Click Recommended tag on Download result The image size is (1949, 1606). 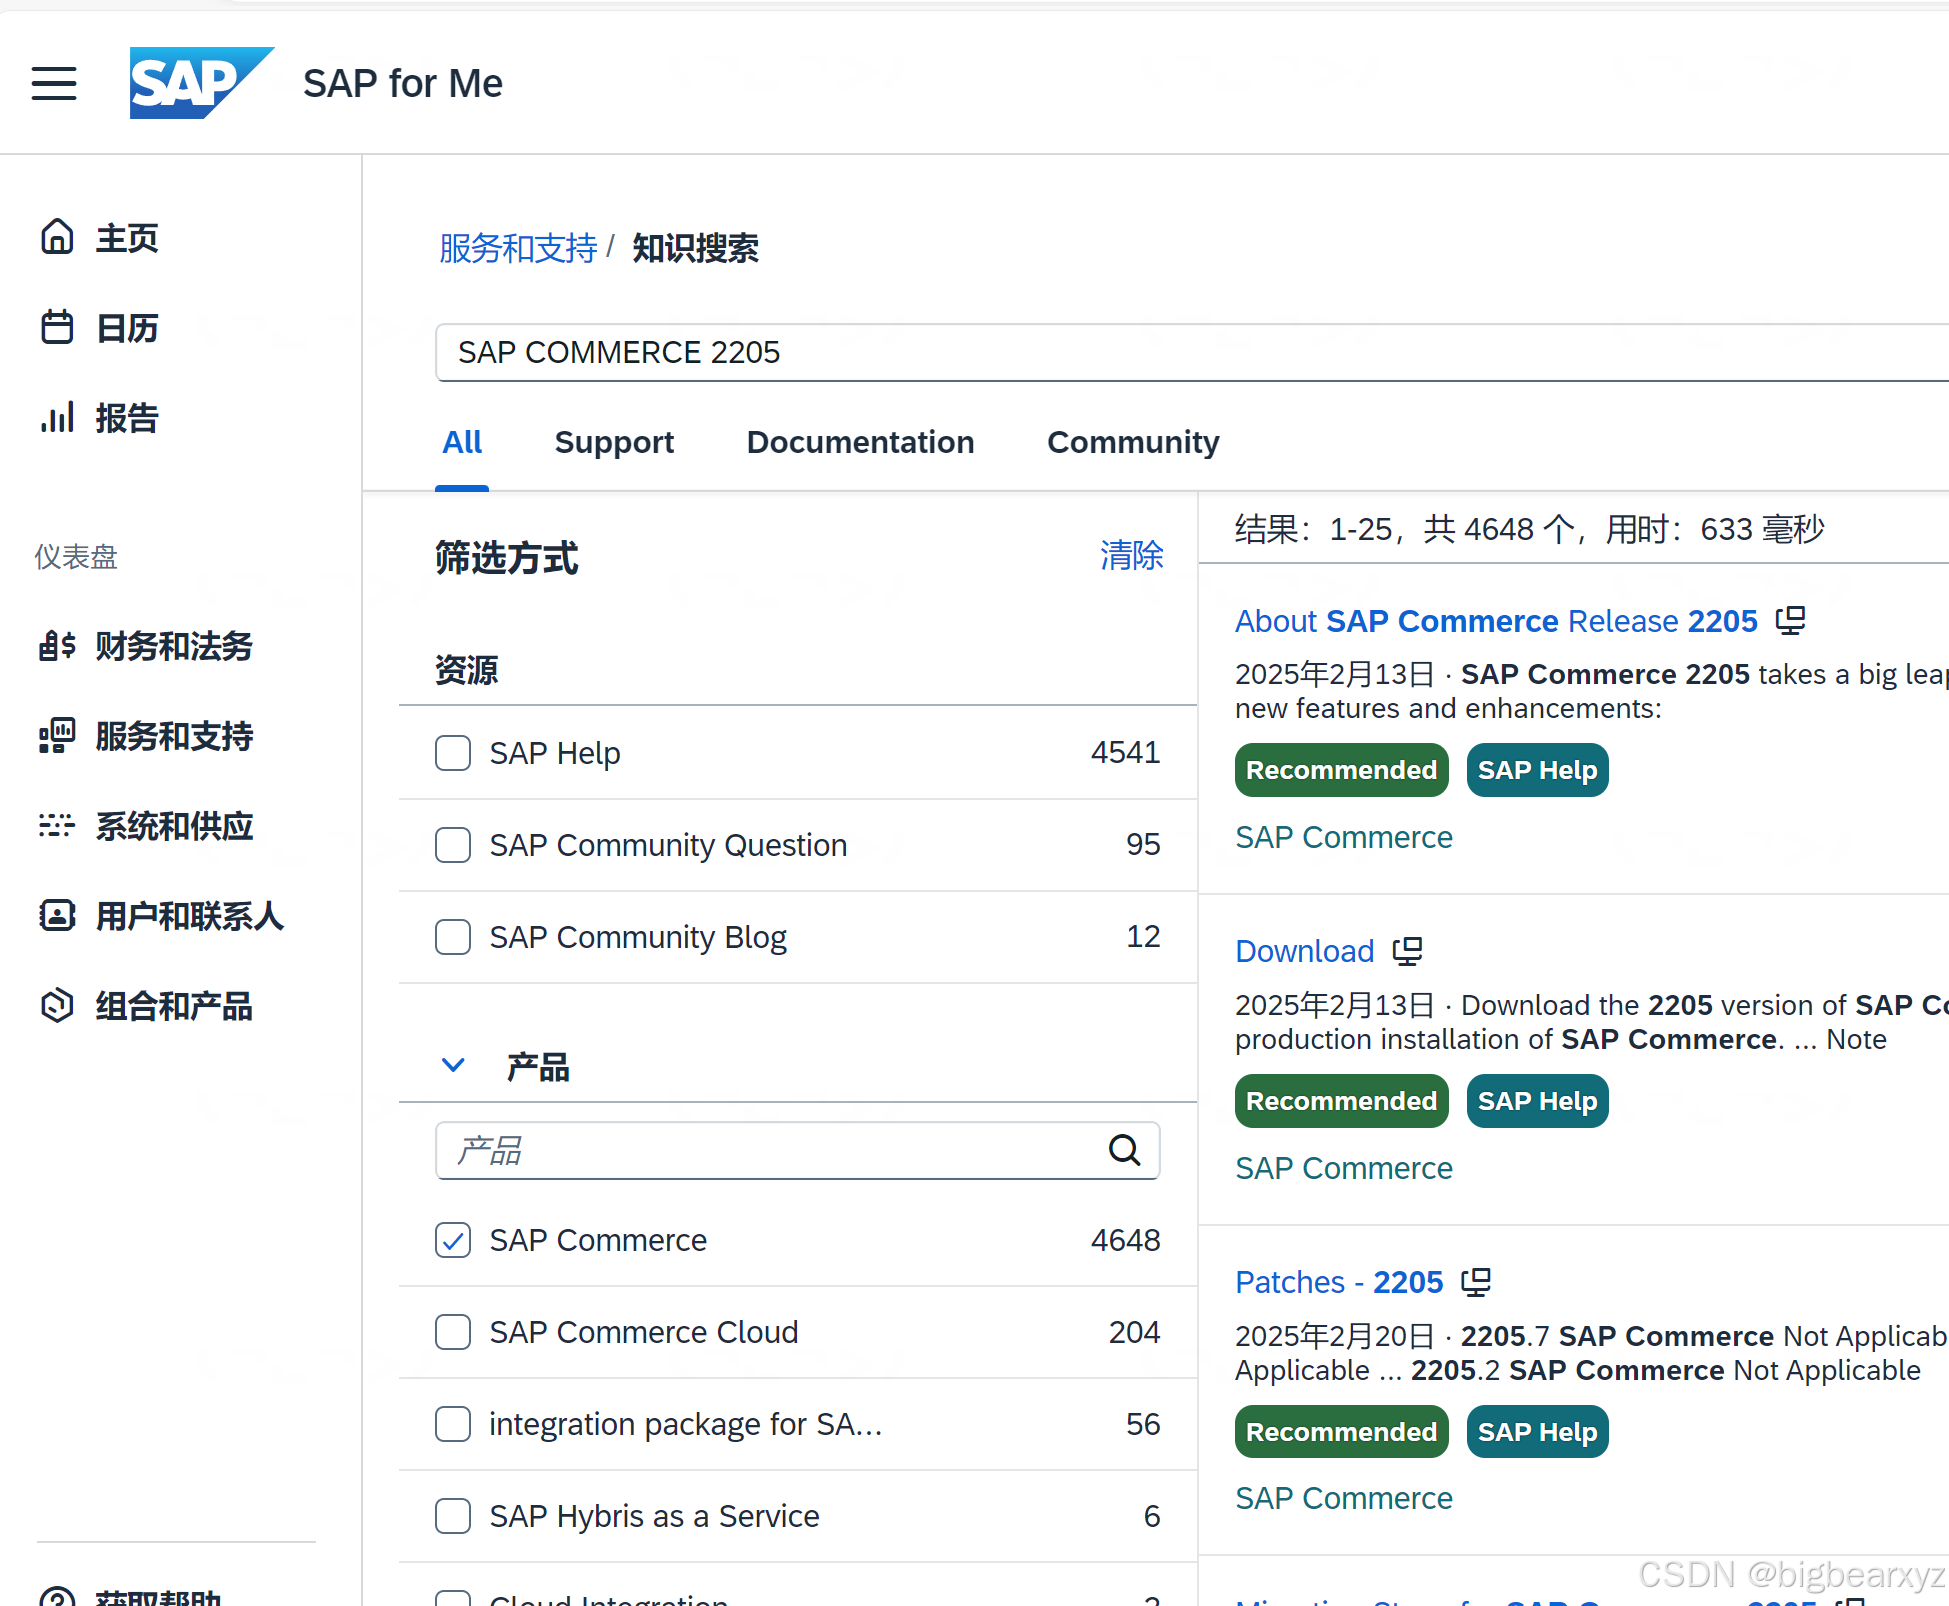(1341, 1101)
